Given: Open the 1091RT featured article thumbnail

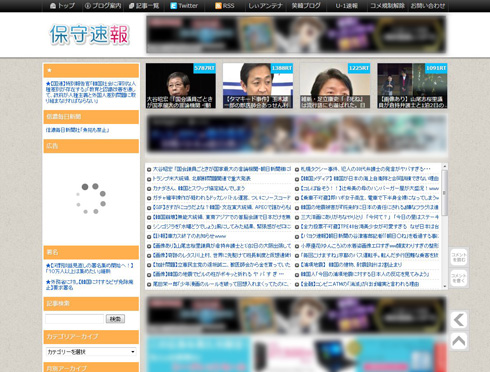Looking at the screenshot, I should [412, 86].
